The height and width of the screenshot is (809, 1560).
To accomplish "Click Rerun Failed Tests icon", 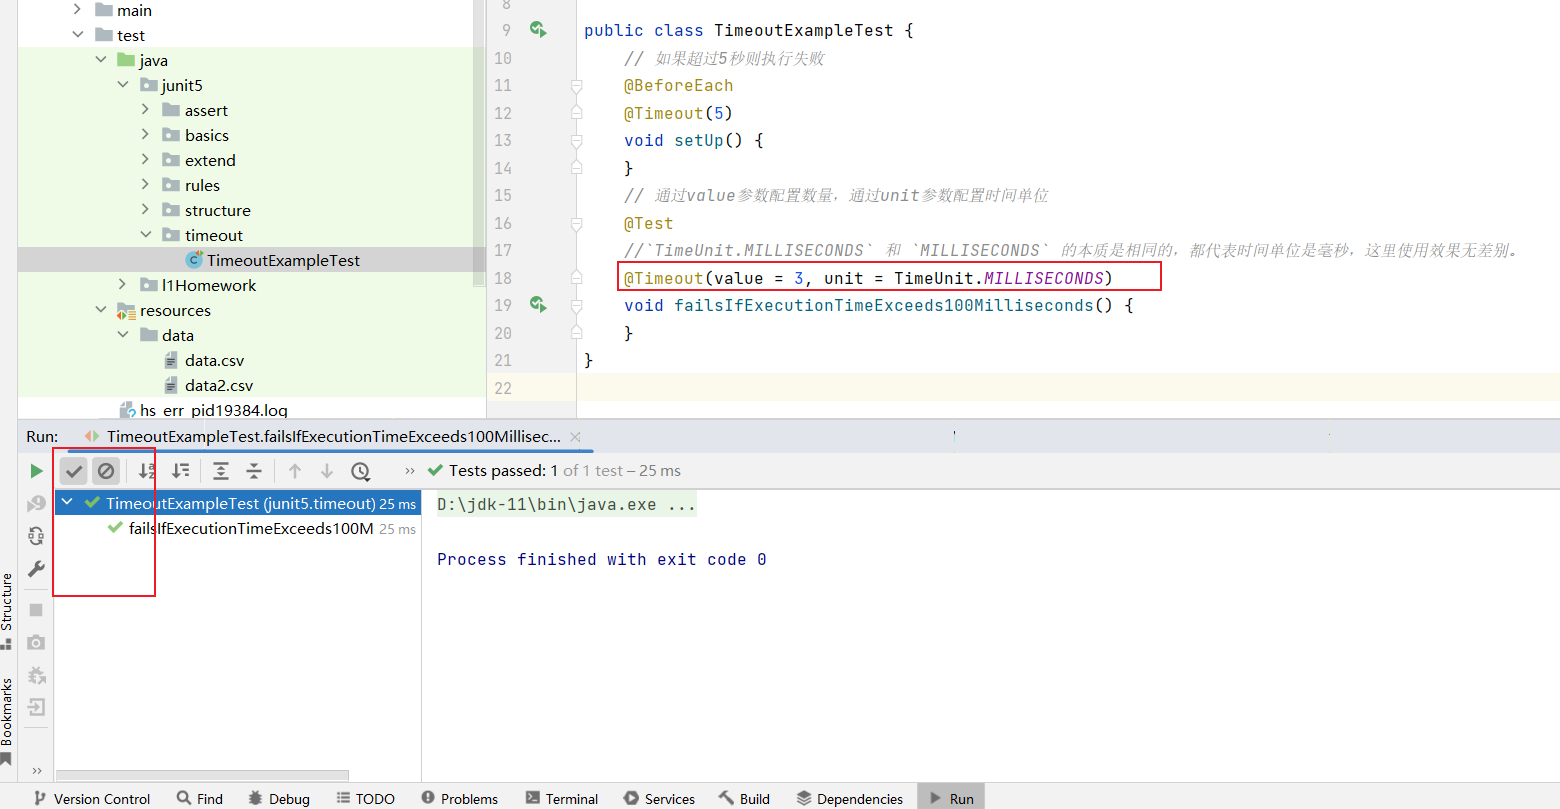I will (37, 503).
